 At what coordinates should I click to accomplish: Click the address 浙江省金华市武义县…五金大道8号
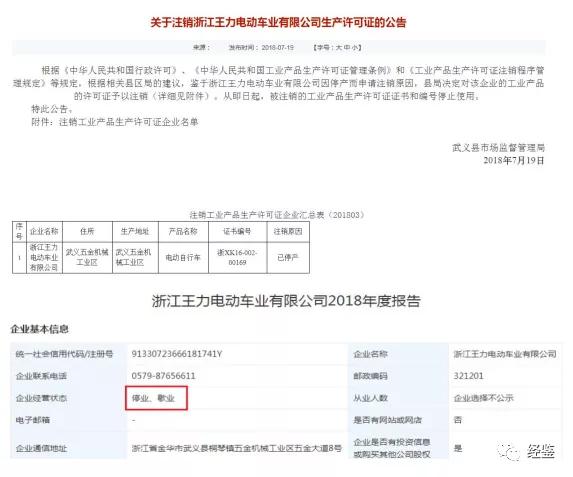(x=237, y=448)
